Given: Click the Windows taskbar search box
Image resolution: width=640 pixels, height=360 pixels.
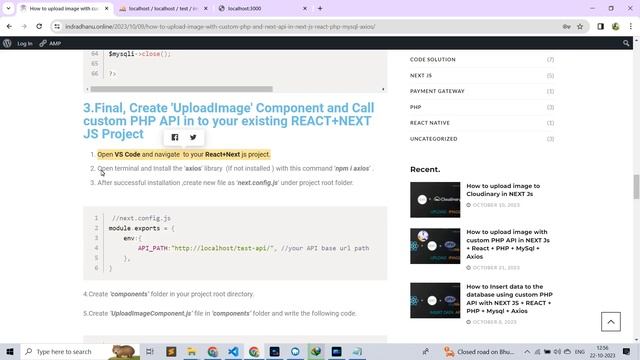Looking at the screenshot, I should click(80, 351).
